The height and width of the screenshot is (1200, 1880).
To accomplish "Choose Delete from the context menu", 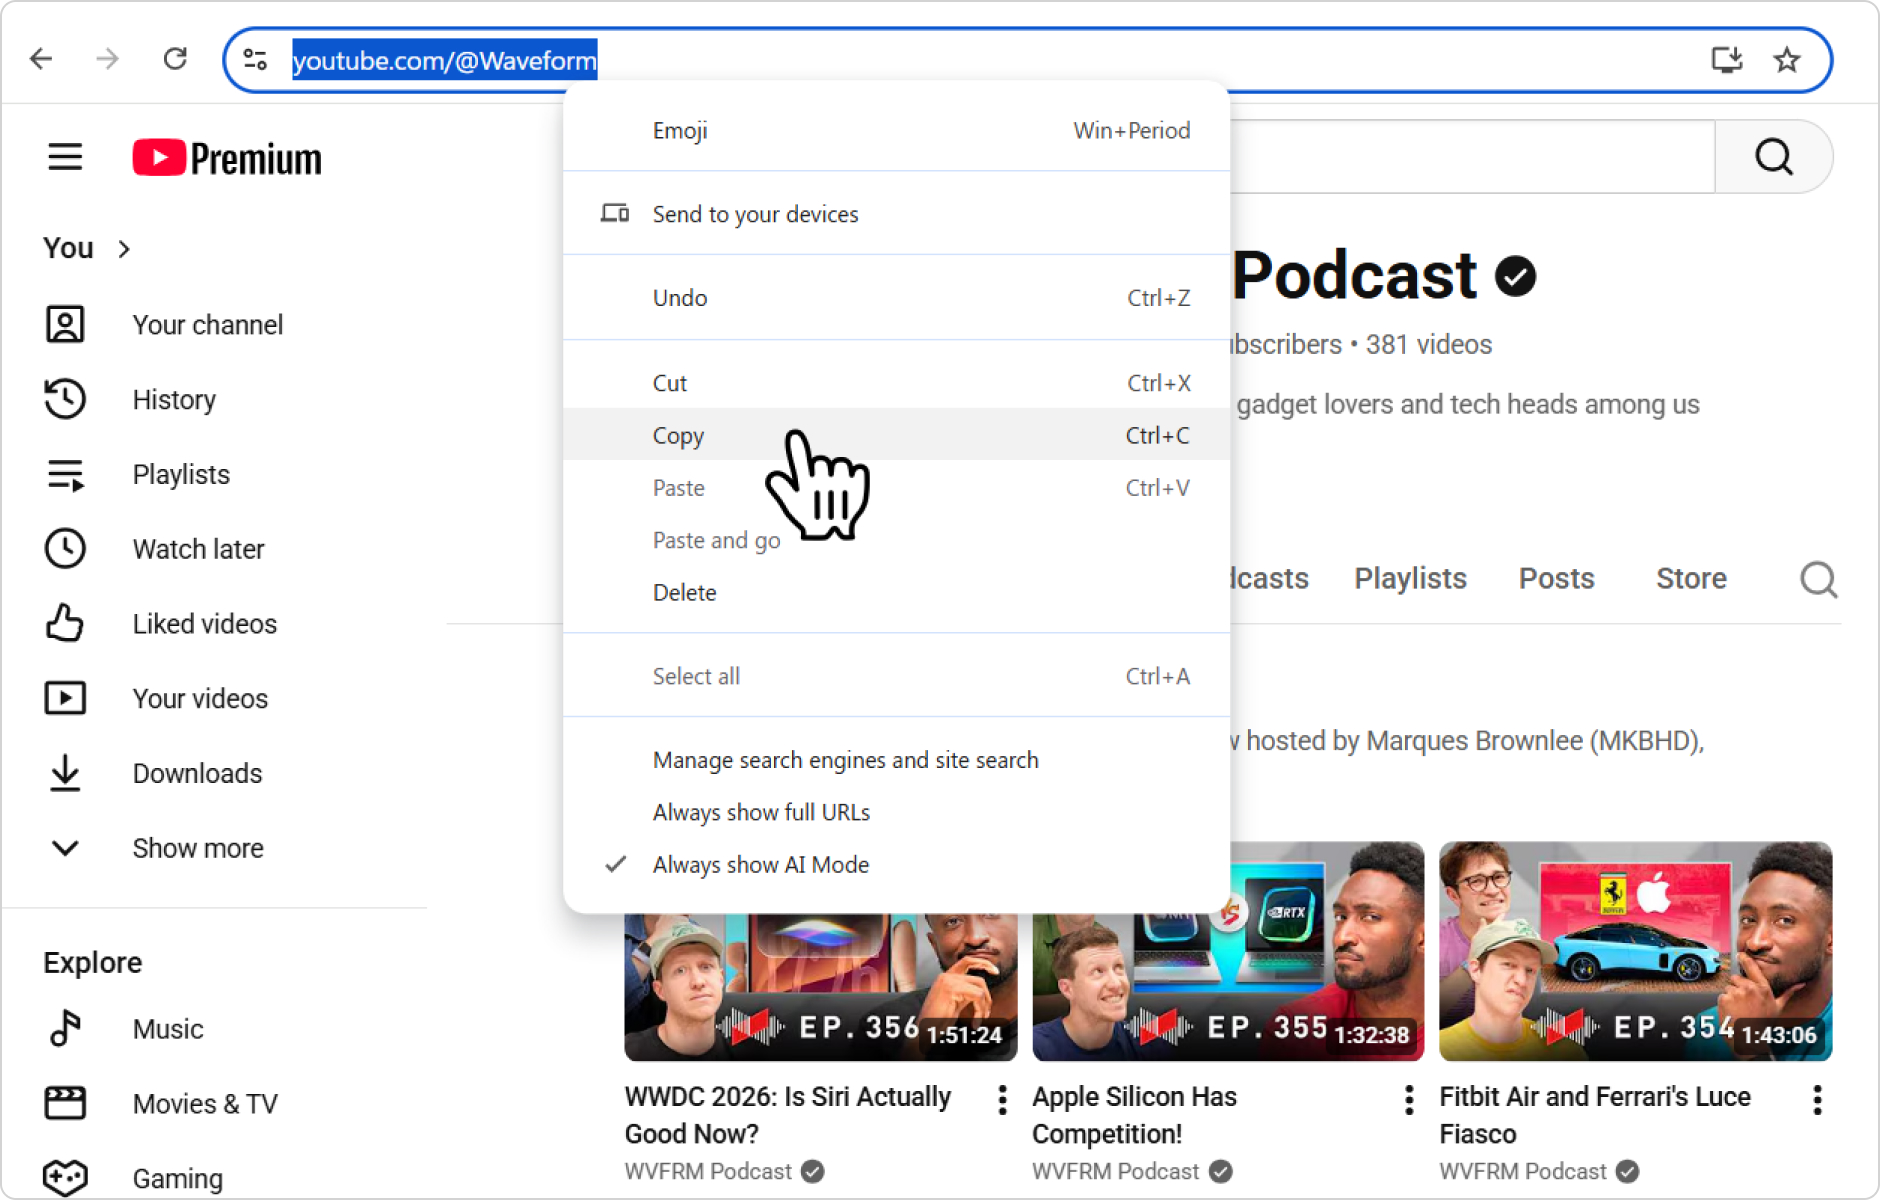I will tap(896, 592).
